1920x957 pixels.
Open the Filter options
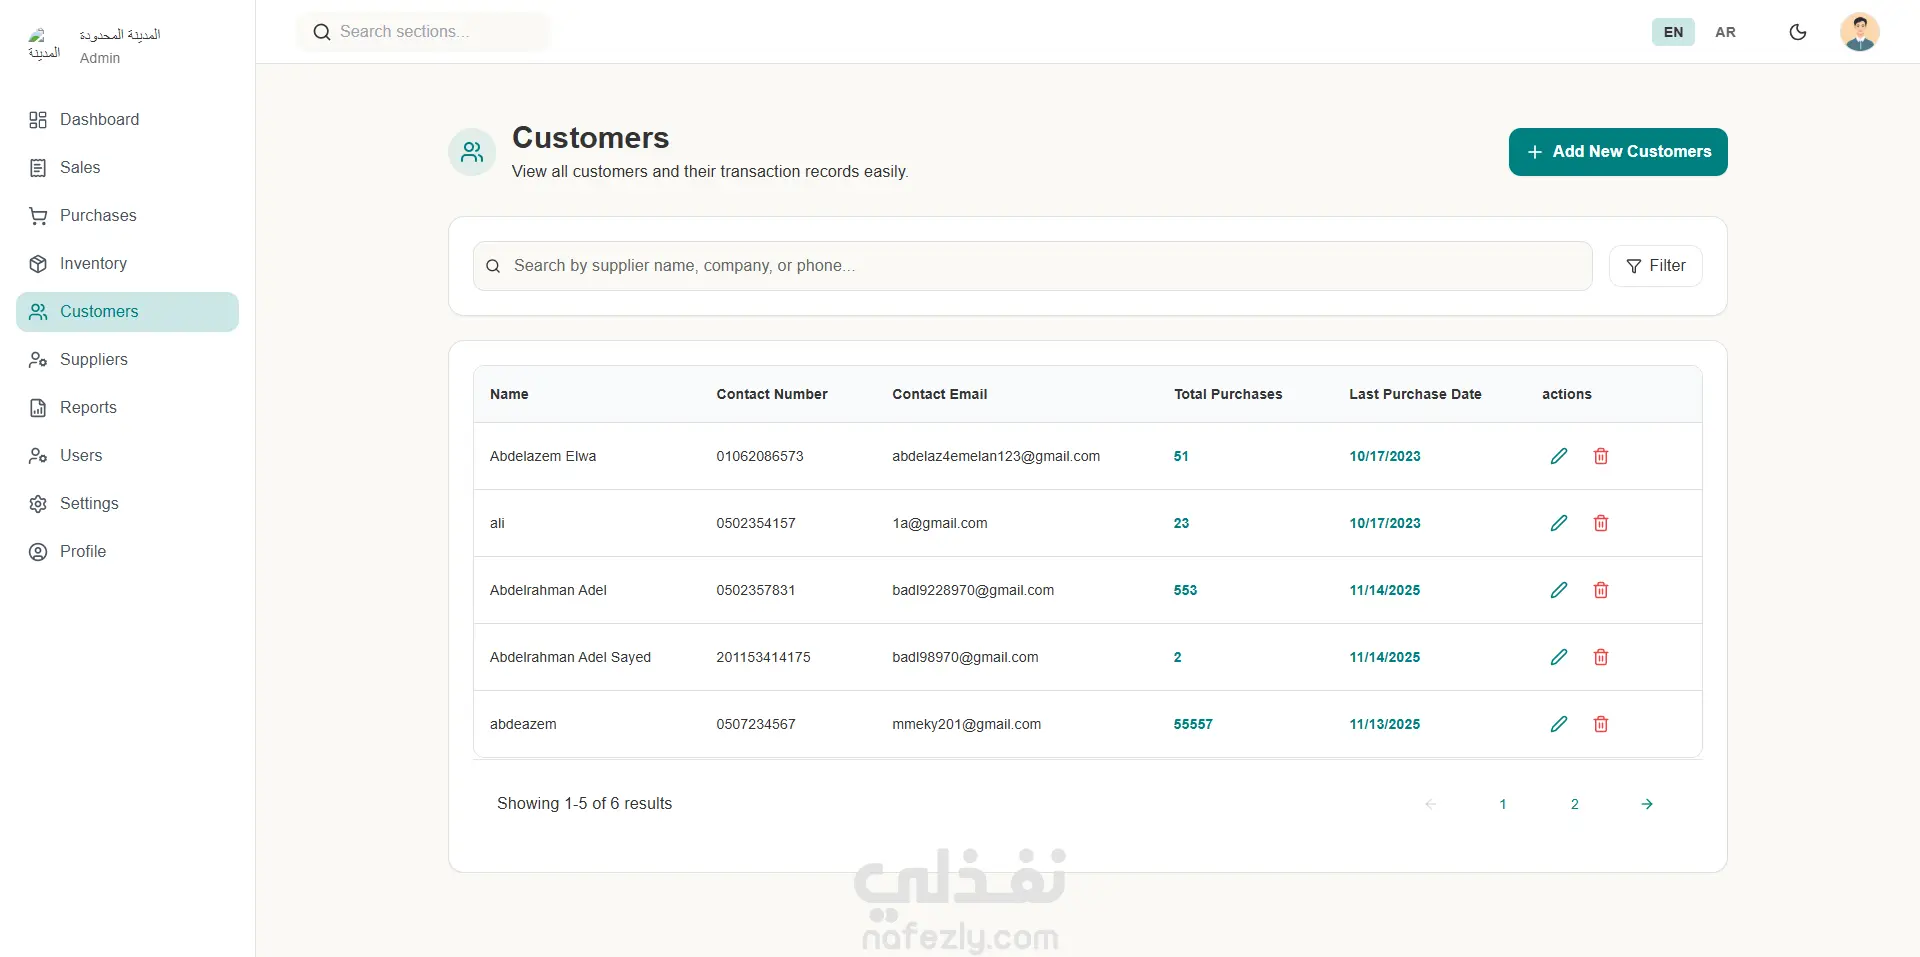coord(1655,266)
